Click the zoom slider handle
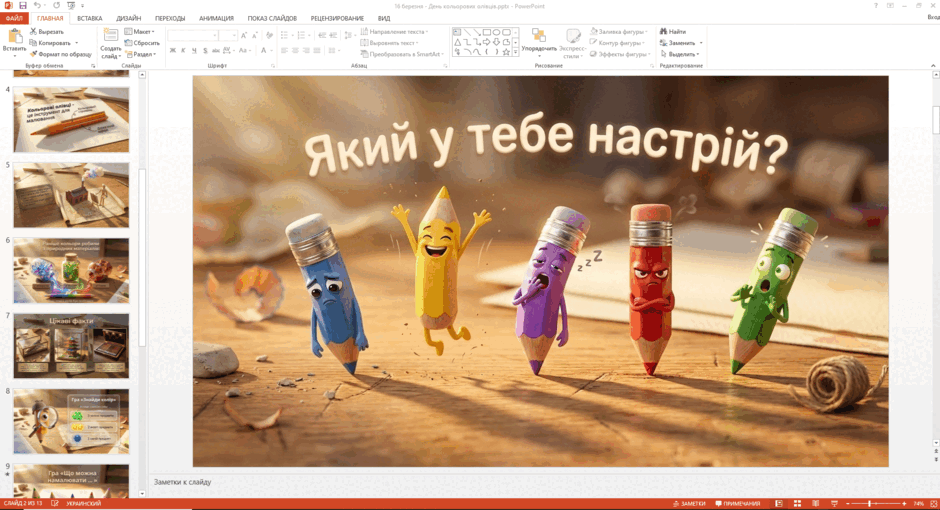Screen dimensions: 940x510 869,504
